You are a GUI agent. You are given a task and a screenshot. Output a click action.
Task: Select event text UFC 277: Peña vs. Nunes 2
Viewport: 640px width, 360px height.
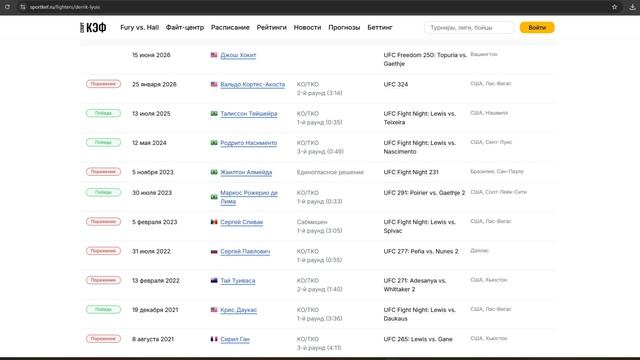pyautogui.click(x=421, y=251)
